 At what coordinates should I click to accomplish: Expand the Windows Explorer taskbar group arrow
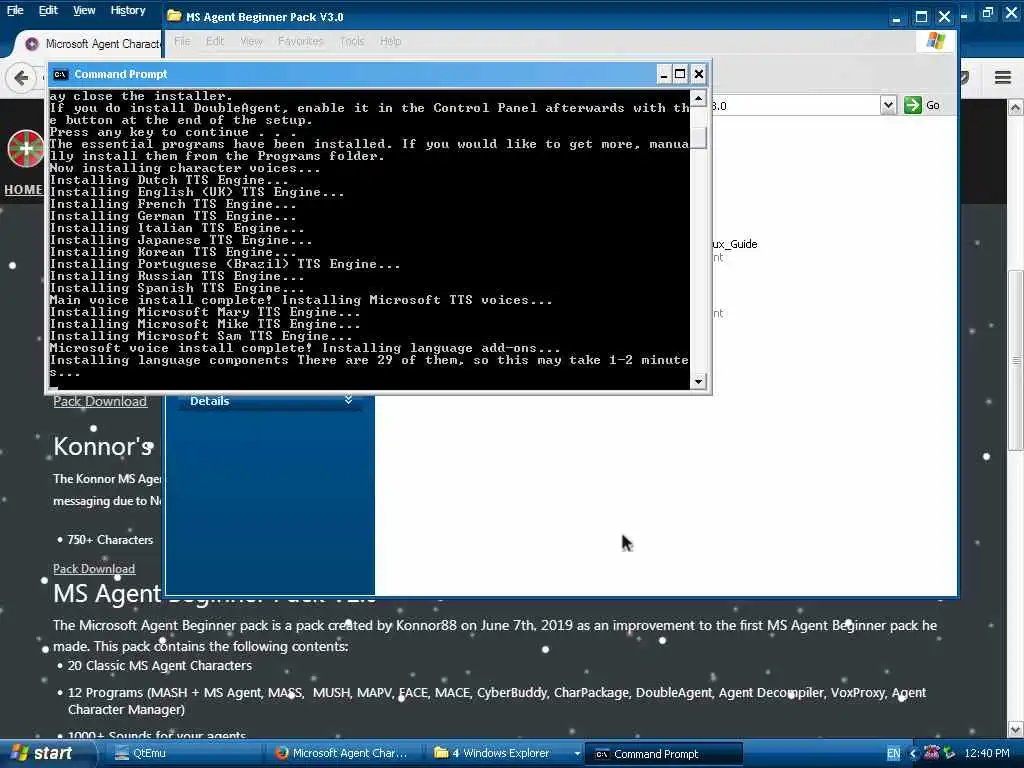pyautogui.click(x=577, y=754)
